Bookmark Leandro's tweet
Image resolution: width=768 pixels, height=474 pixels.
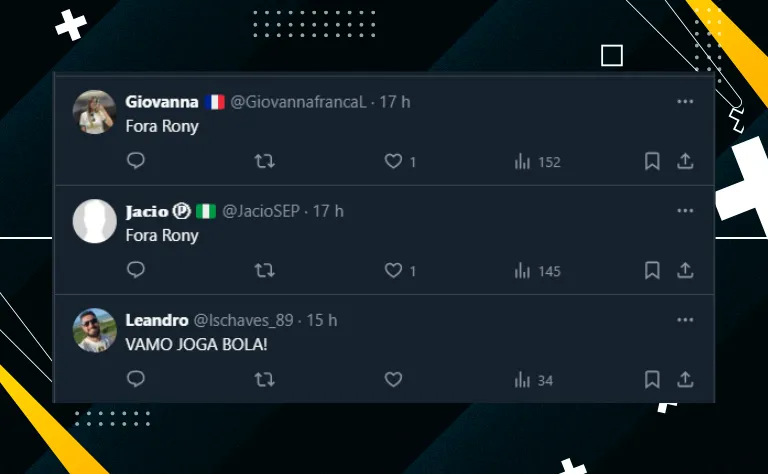[652, 379]
